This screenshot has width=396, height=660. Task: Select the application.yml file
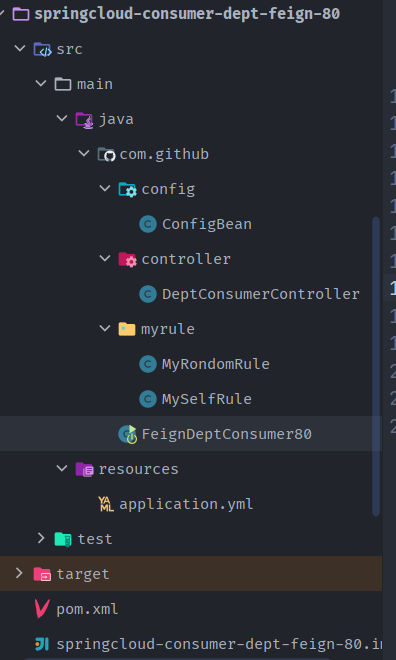[x=186, y=504]
